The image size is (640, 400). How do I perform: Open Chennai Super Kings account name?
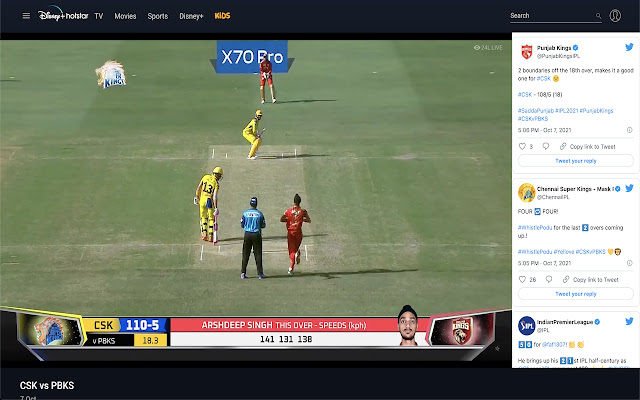[x=575, y=189]
